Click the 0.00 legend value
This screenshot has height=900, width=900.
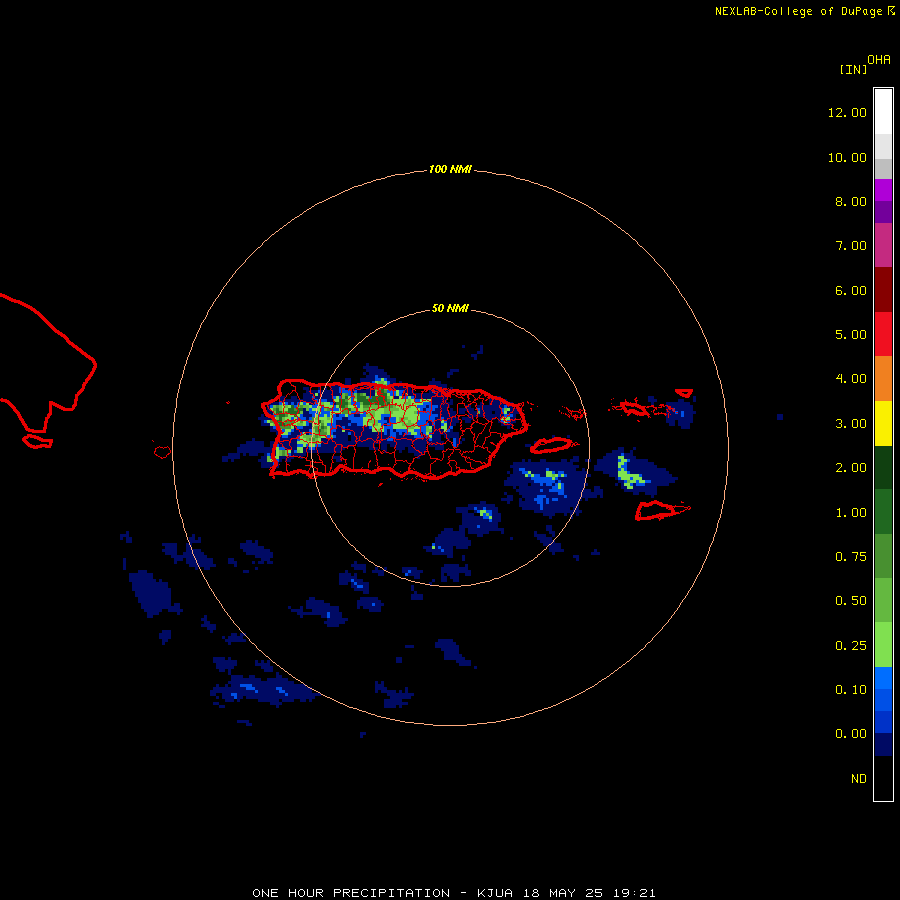click(x=851, y=734)
